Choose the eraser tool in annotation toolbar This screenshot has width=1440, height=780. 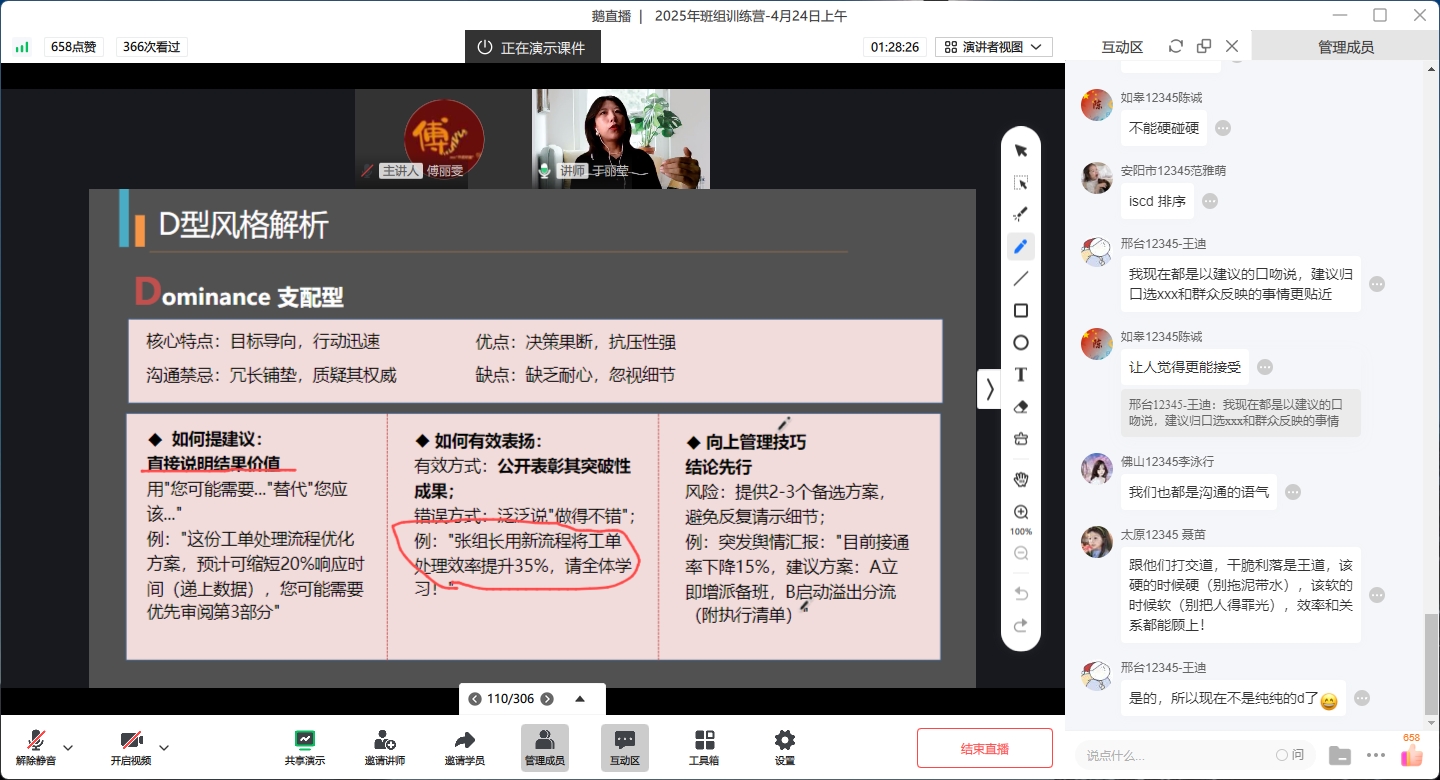point(1021,407)
